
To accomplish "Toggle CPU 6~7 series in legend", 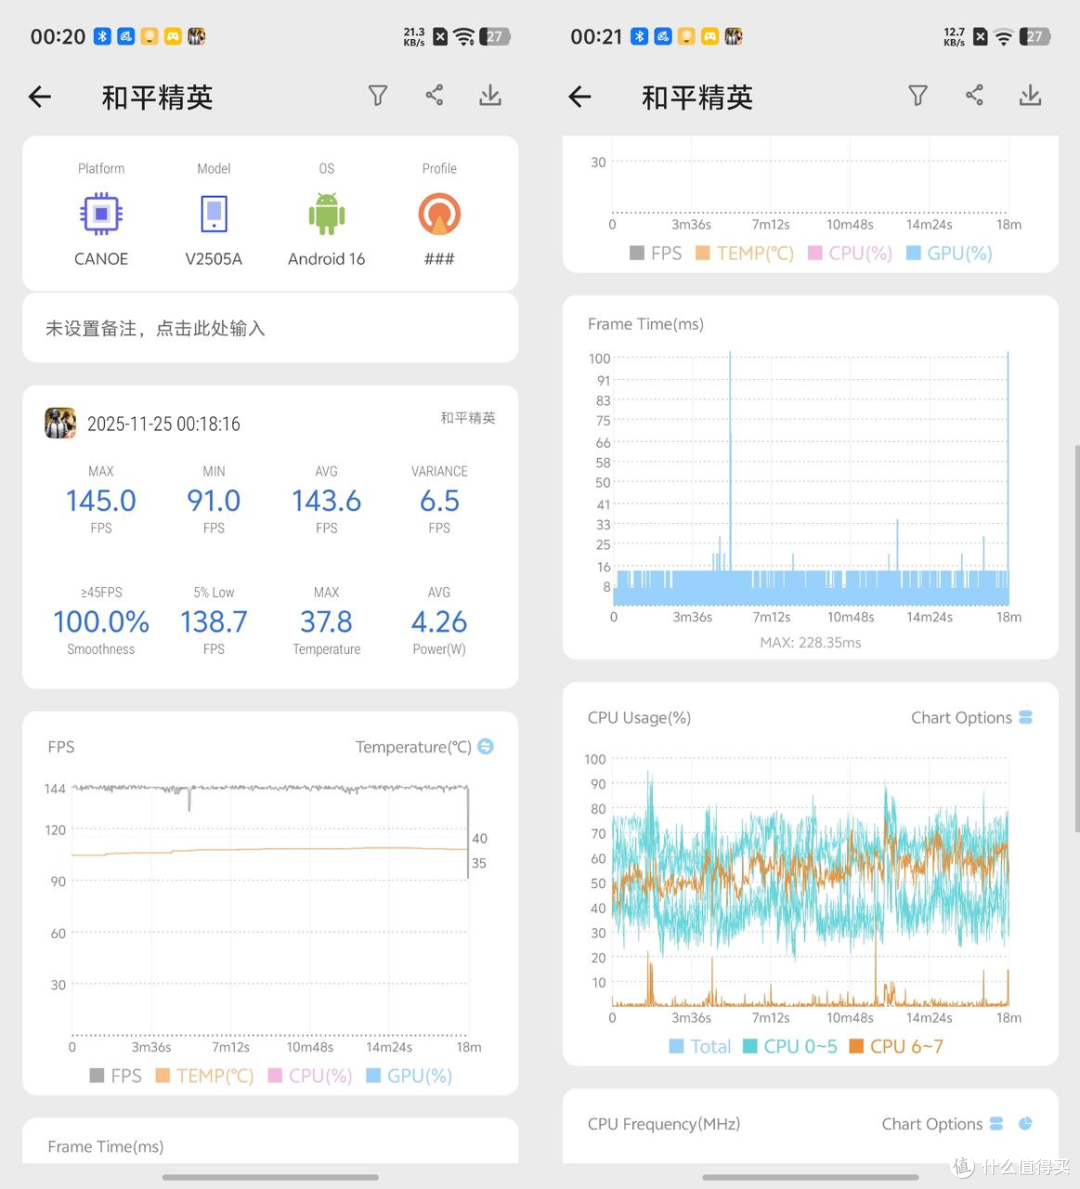I will 896,1046.
